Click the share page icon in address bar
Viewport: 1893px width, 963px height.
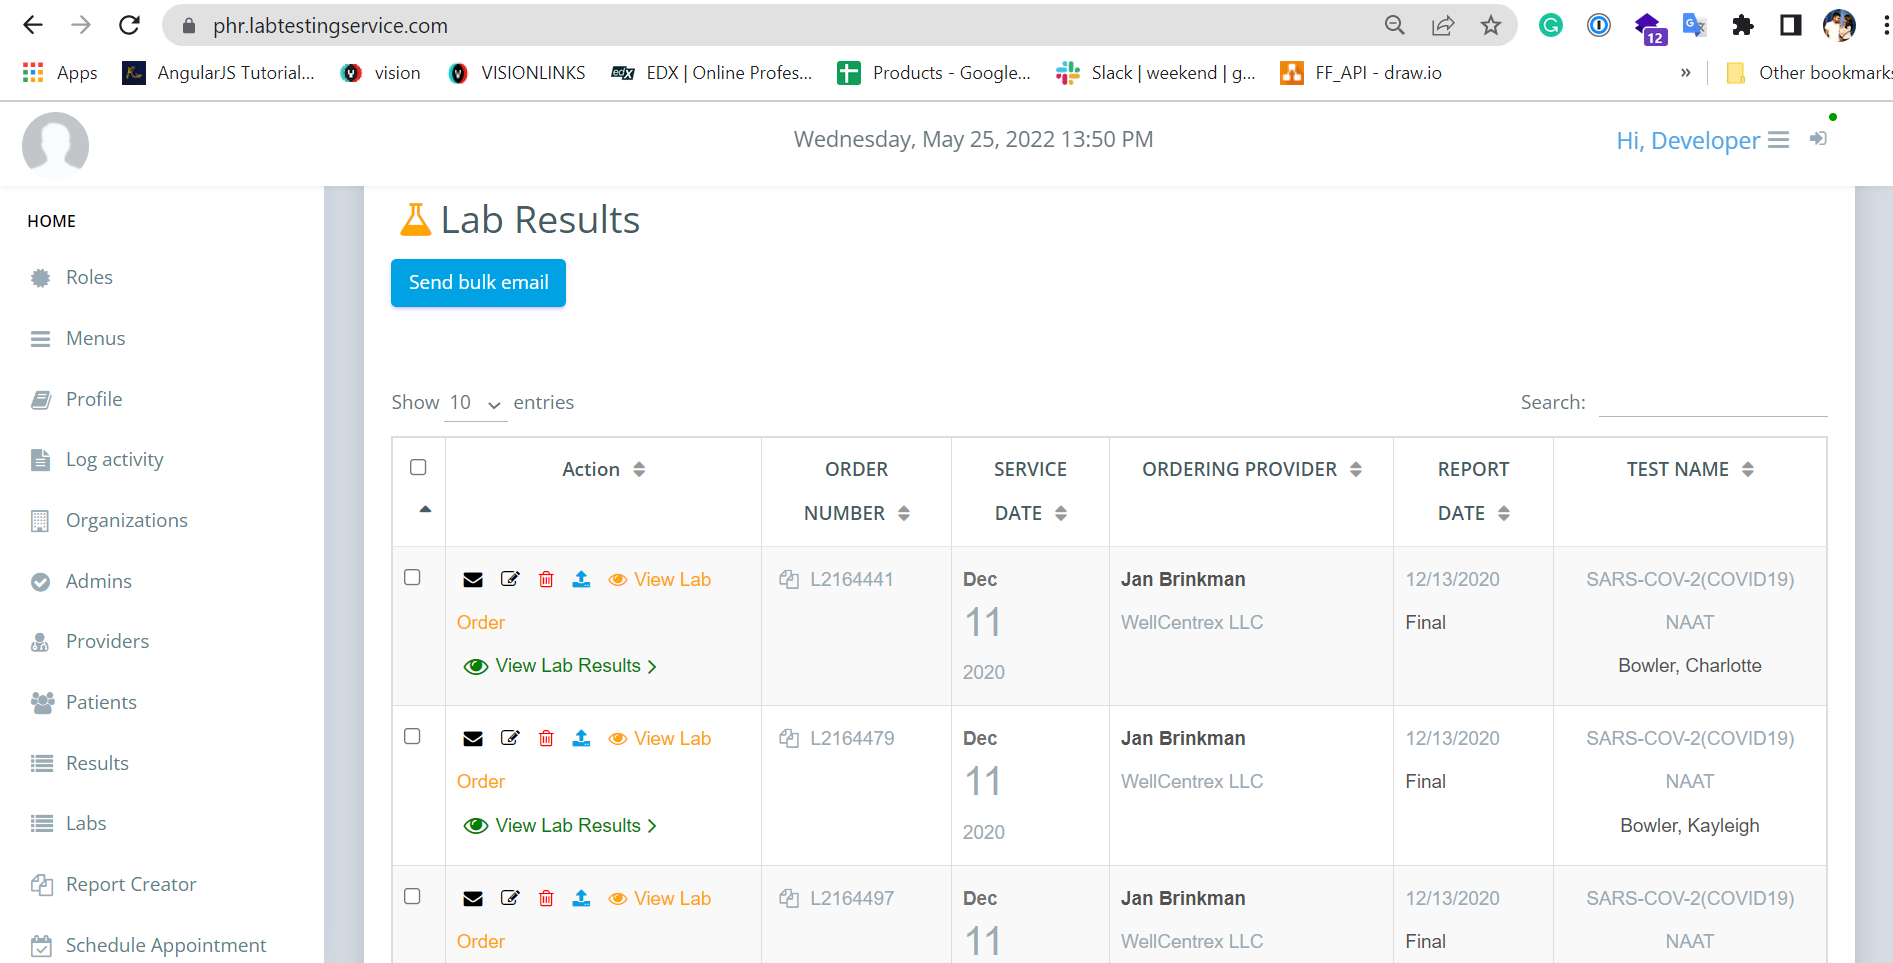point(1443,25)
